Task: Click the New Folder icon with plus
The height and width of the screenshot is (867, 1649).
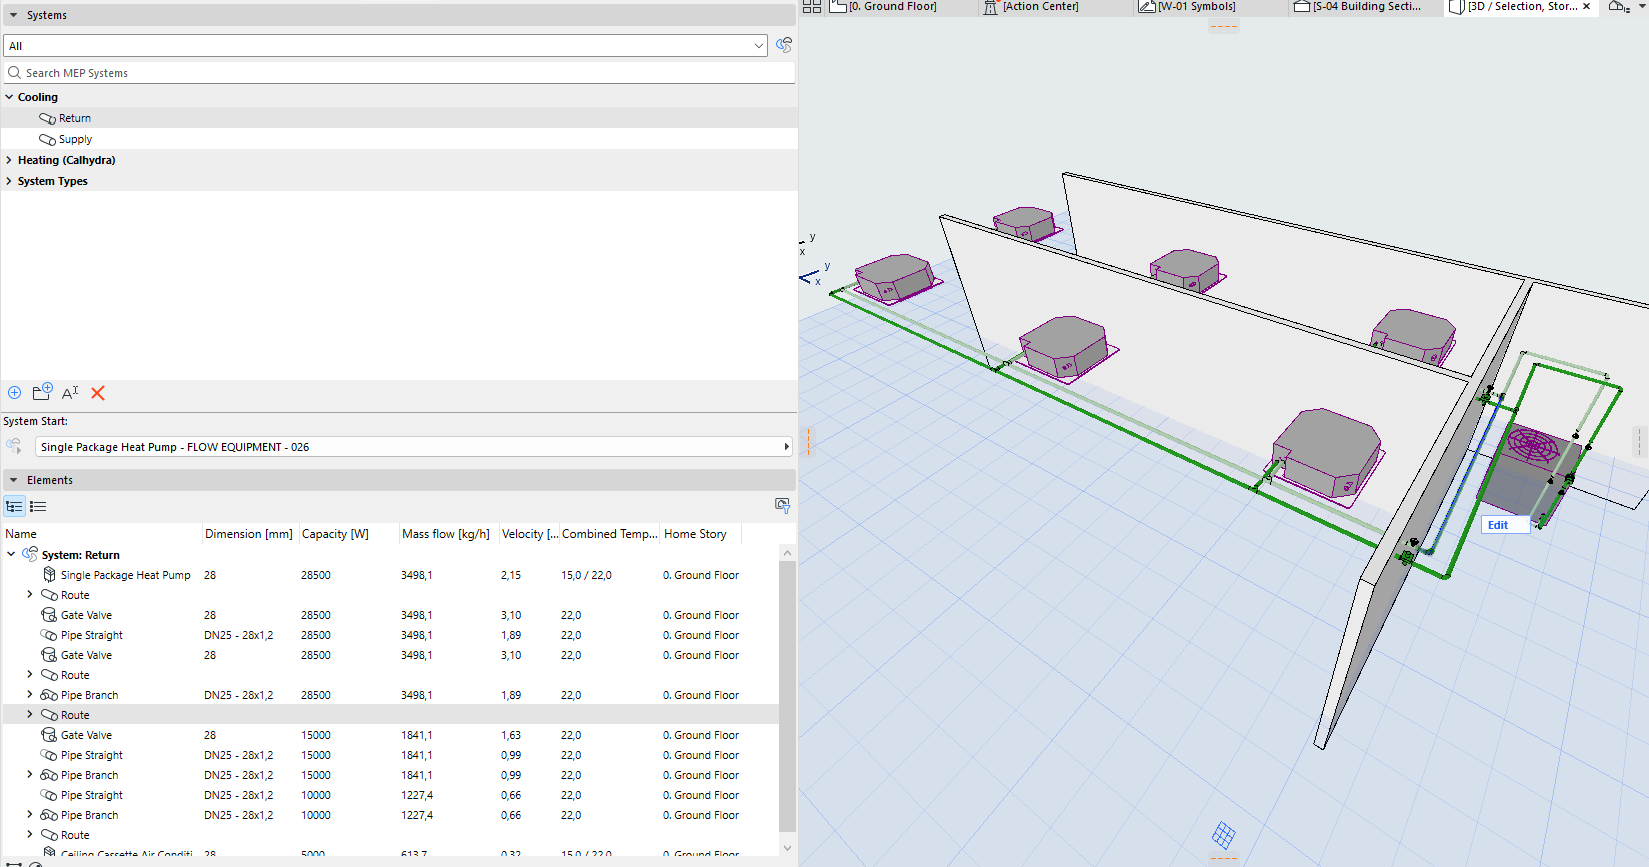Action: coord(42,392)
